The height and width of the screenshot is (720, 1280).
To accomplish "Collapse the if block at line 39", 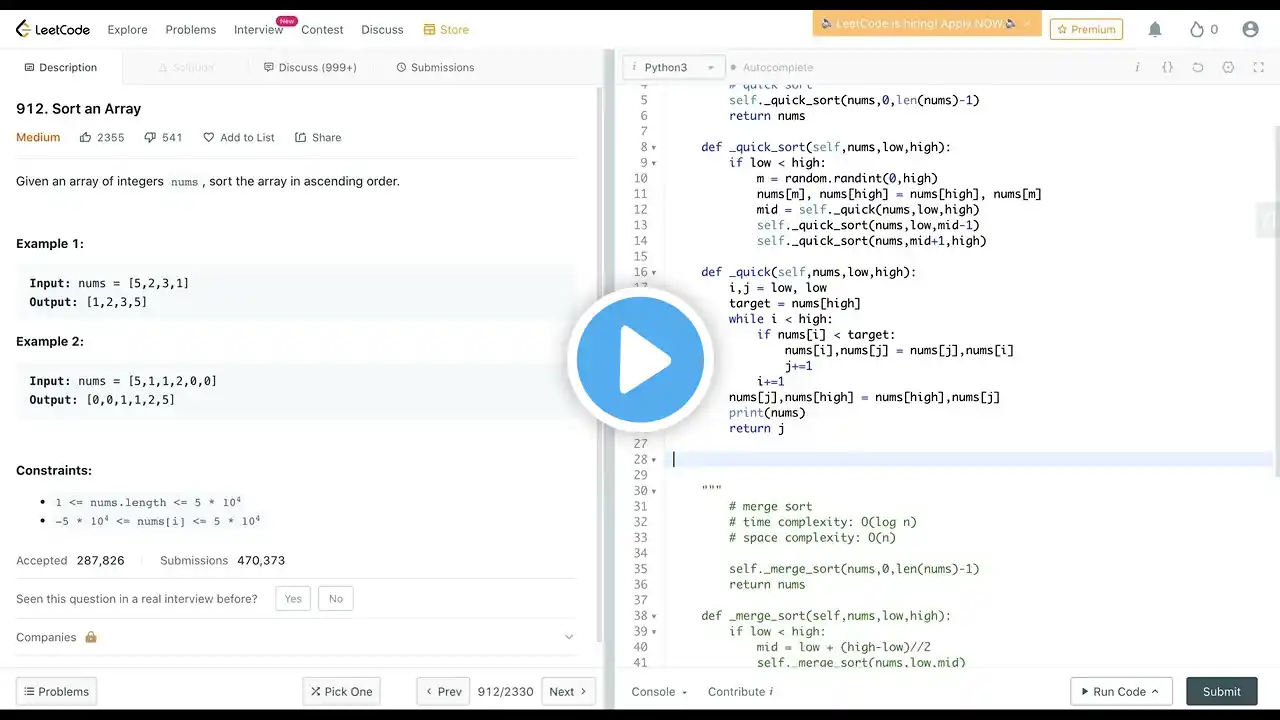I will click(x=654, y=632).
